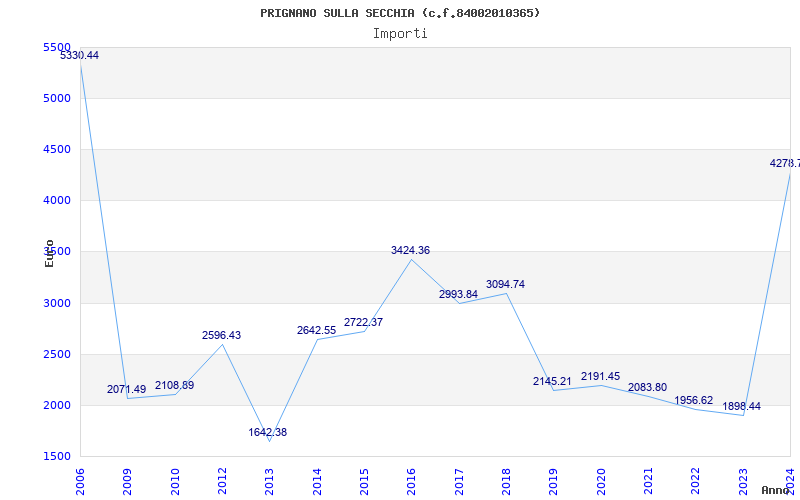Screen dimensions: 800x500
Task: Select the 2500 y-axis tick label
Action: [57, 354]
